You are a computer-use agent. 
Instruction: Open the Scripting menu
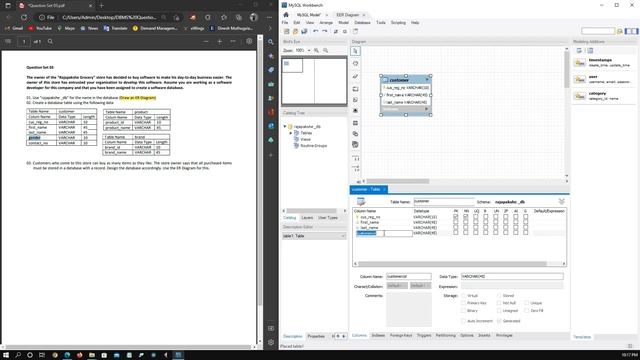pos(398,22)
